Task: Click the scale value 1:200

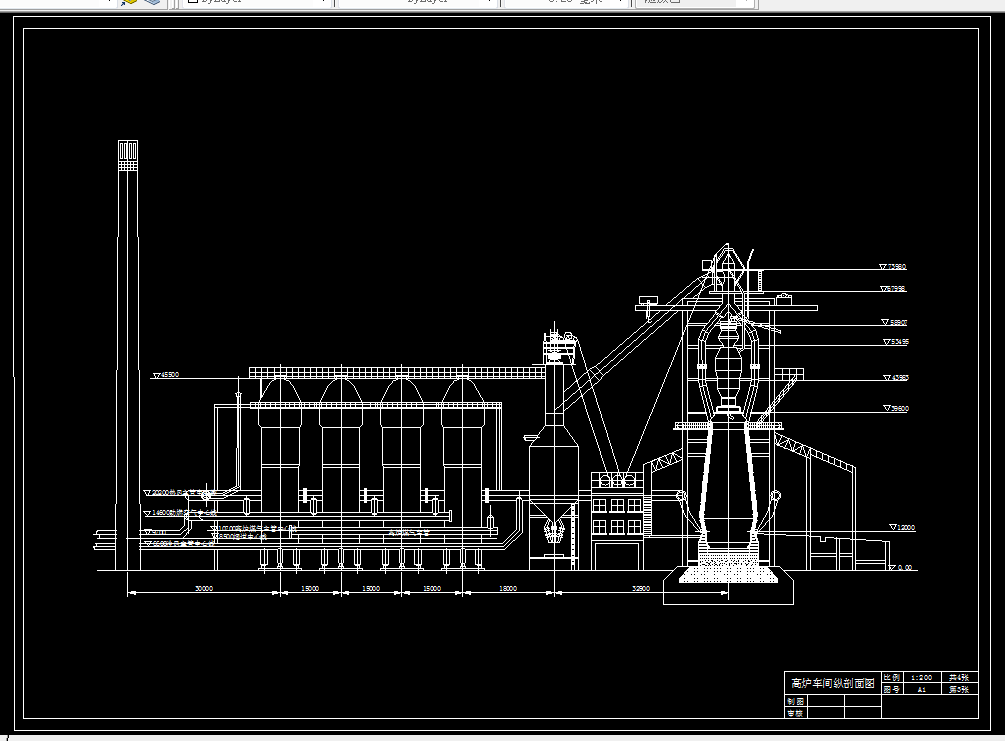Action: [x=922, y=678]
